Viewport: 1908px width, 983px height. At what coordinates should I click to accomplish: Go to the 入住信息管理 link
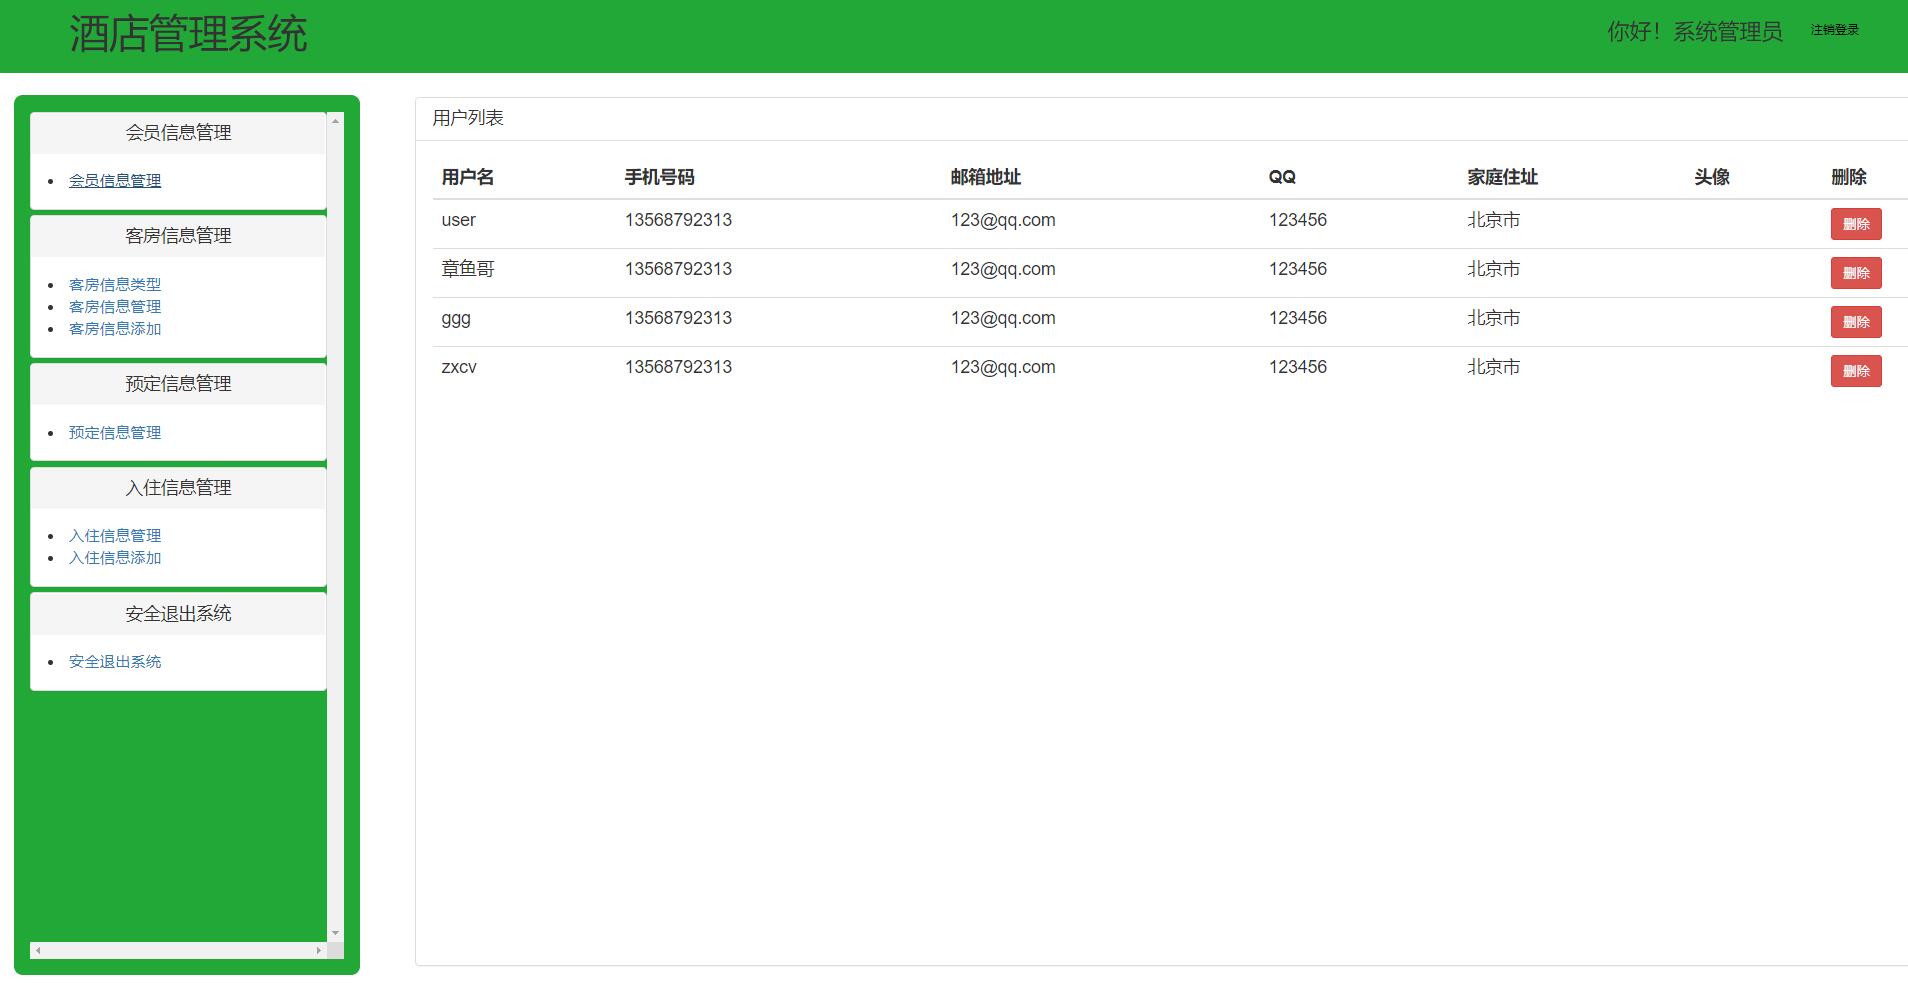click(x=115, y=536)
